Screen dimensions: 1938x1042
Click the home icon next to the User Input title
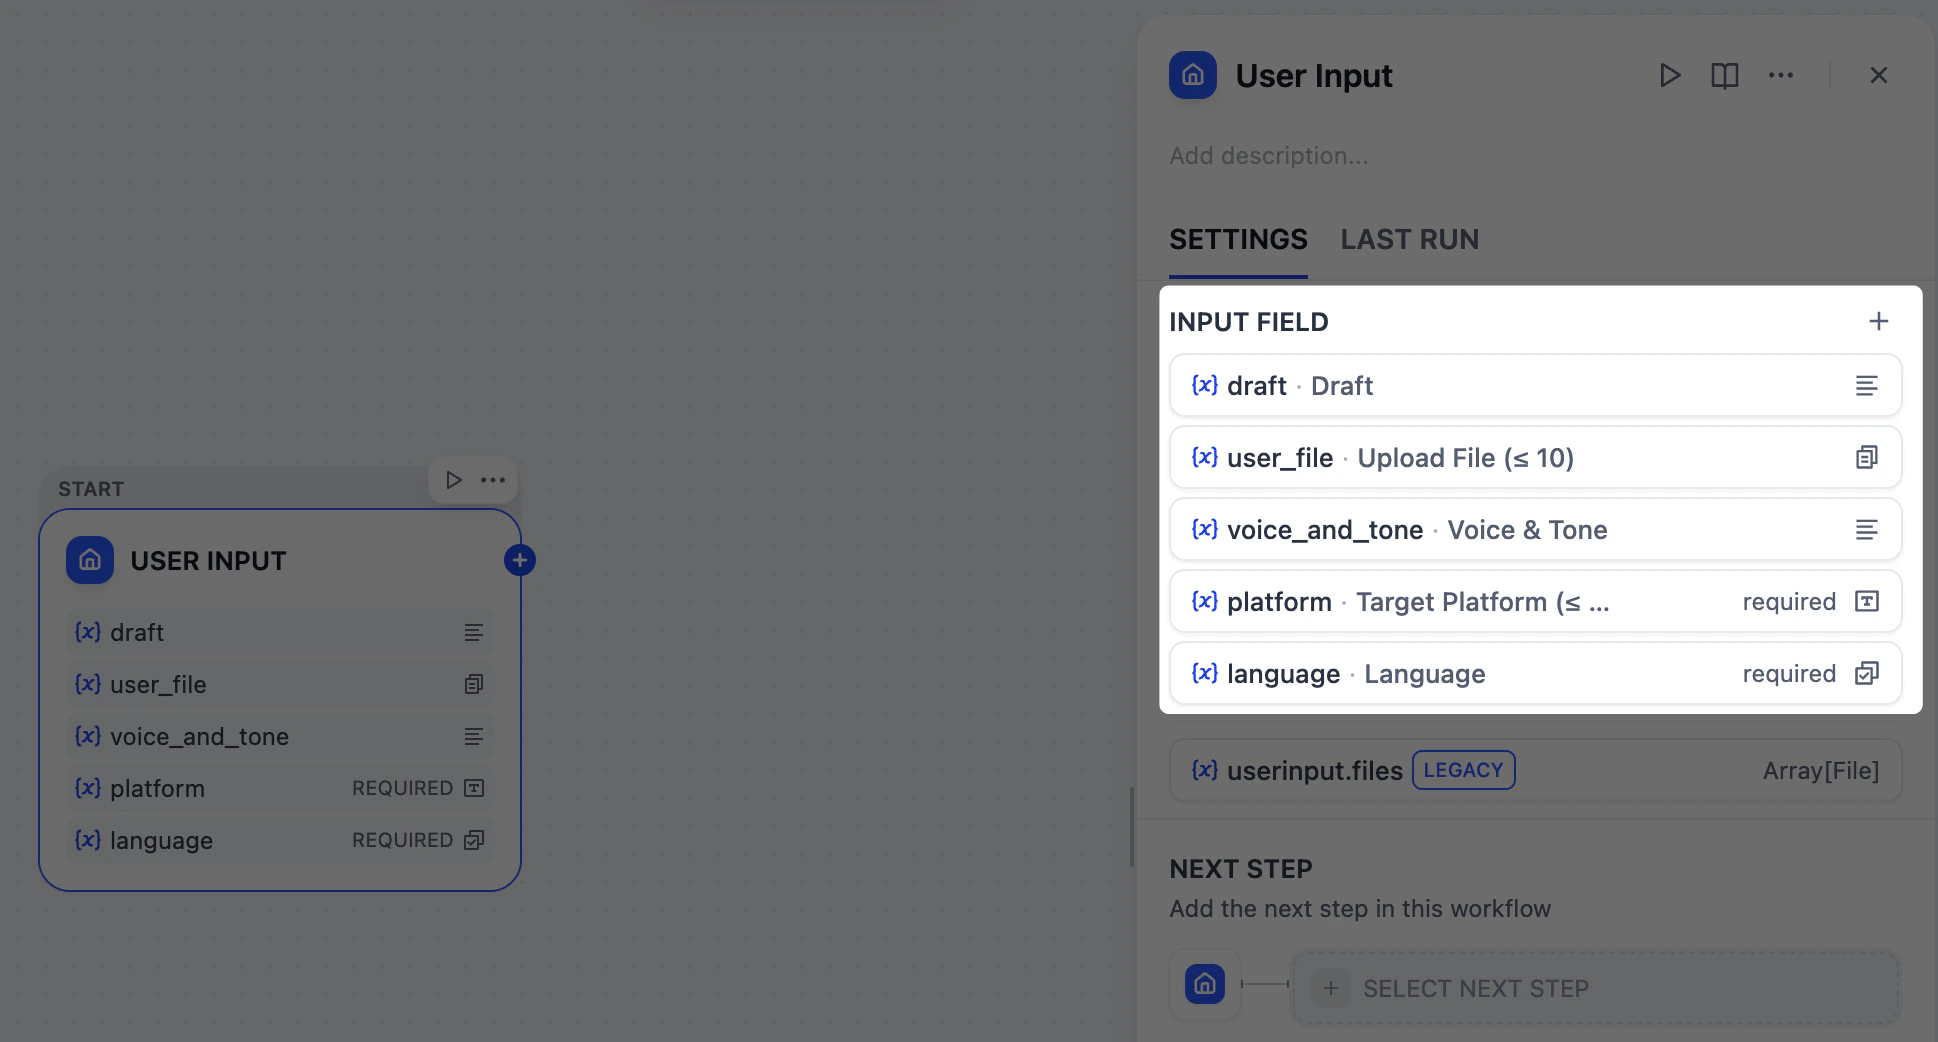(x=1192, y=75)
